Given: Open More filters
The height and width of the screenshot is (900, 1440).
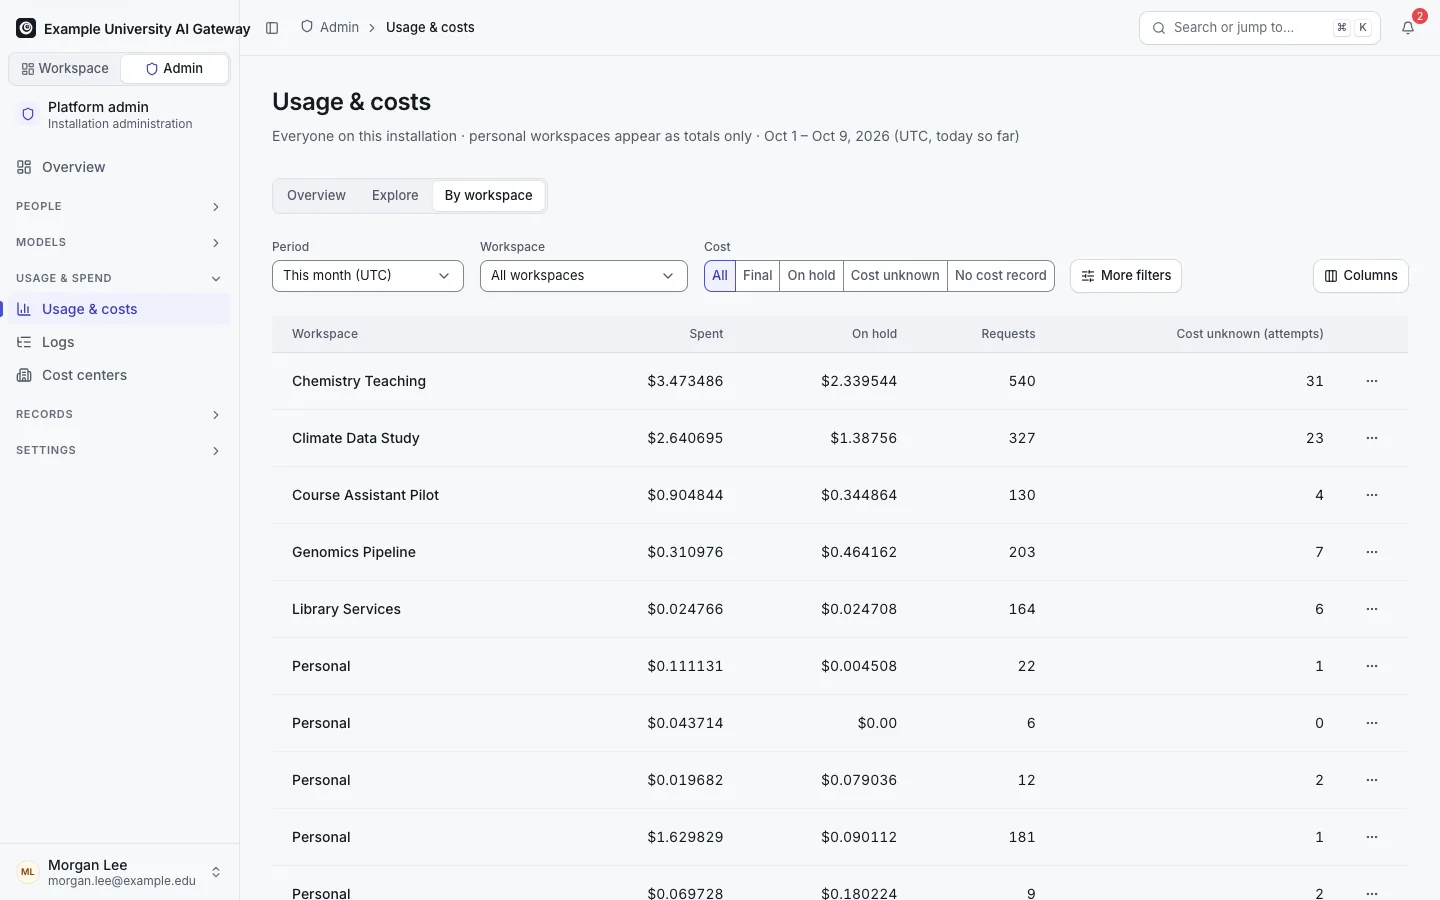Looking at the screenshot, I should (1126, 276).
